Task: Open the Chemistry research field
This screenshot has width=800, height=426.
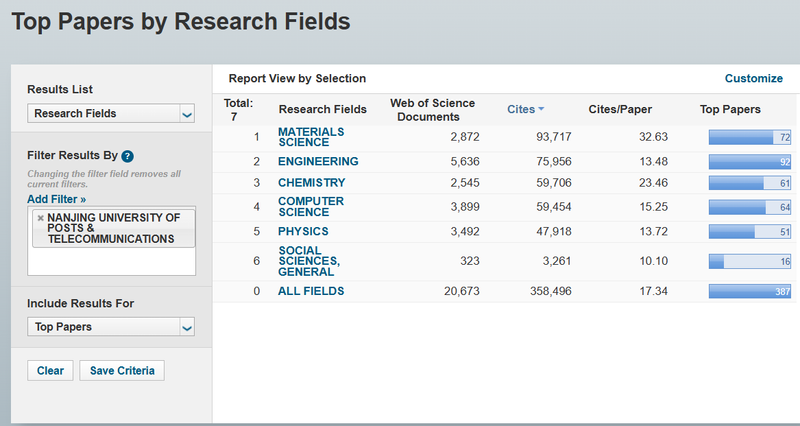Action: [x=311, y=183]
